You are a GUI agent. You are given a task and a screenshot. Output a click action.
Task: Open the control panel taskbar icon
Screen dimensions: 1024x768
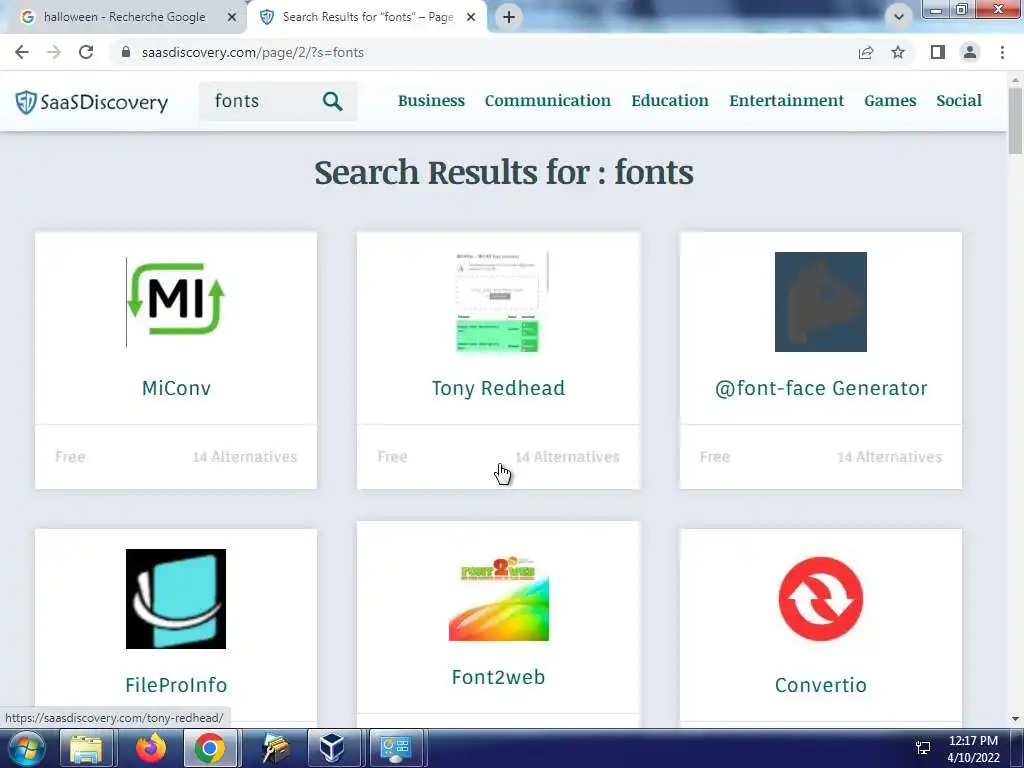click(x=395, y=748)
